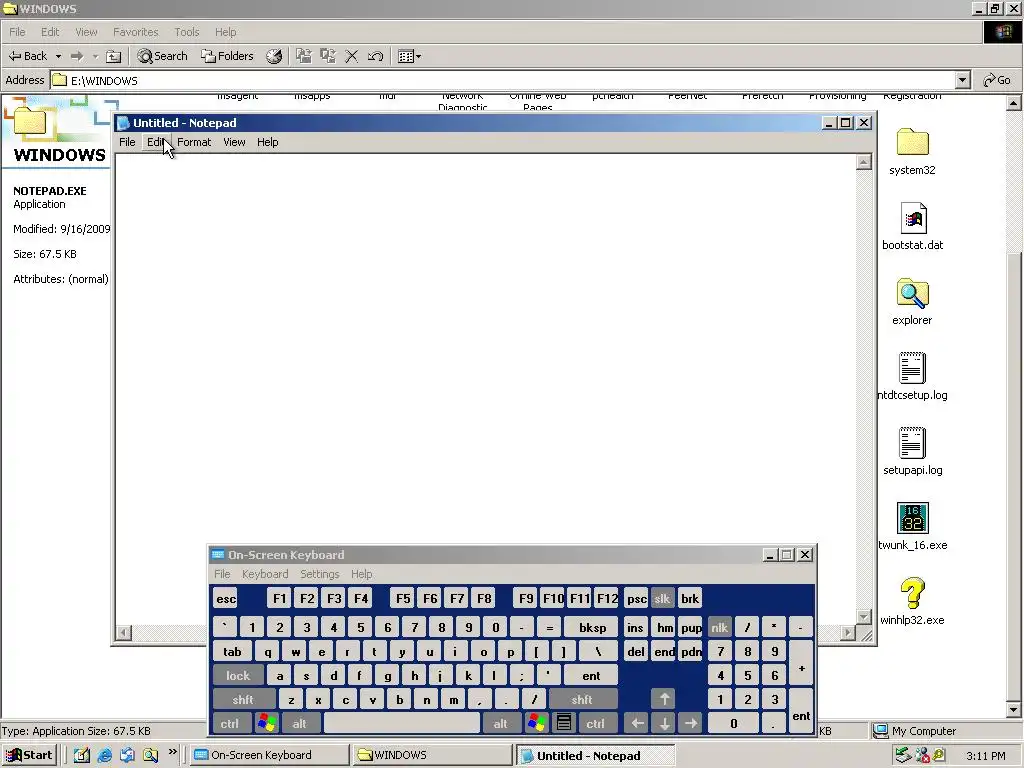
Task: Select the explorer application icon
Action: tap(912, 293)
